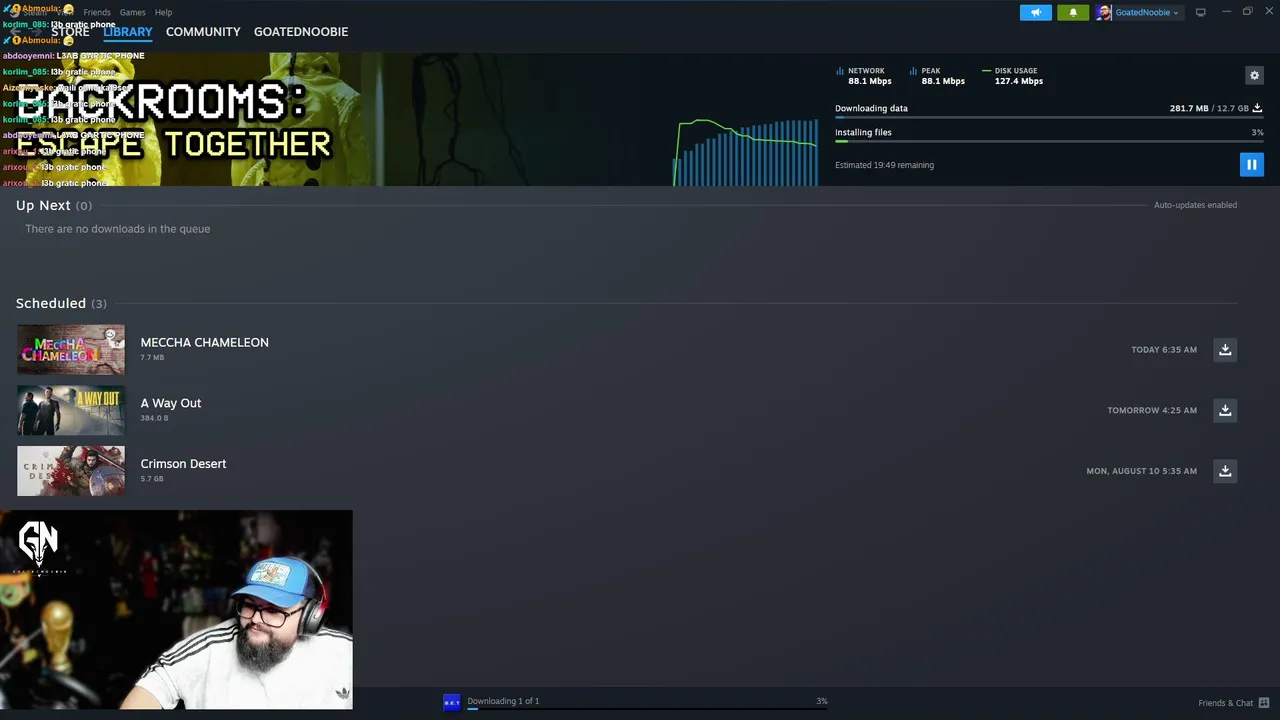This screenshot has width=1280, height=720.
Task: Click 'There are no downloads in the queue'
Action: (118, 229)
